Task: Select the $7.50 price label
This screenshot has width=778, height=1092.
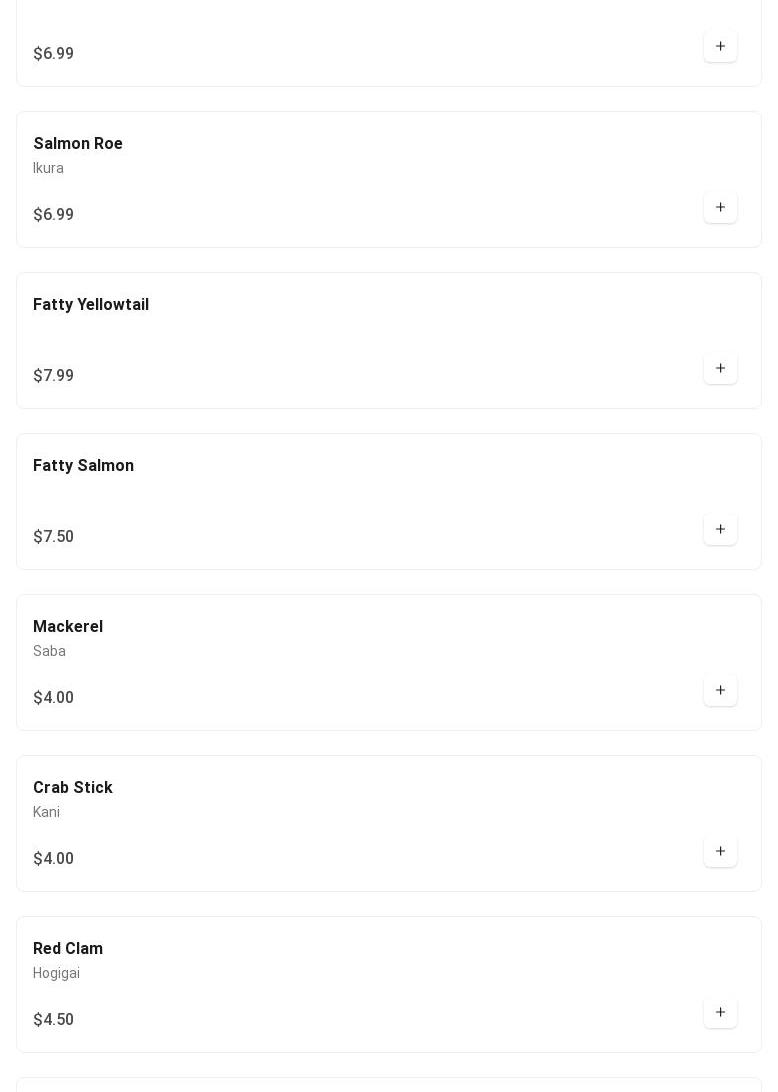Action: point(53,537)
